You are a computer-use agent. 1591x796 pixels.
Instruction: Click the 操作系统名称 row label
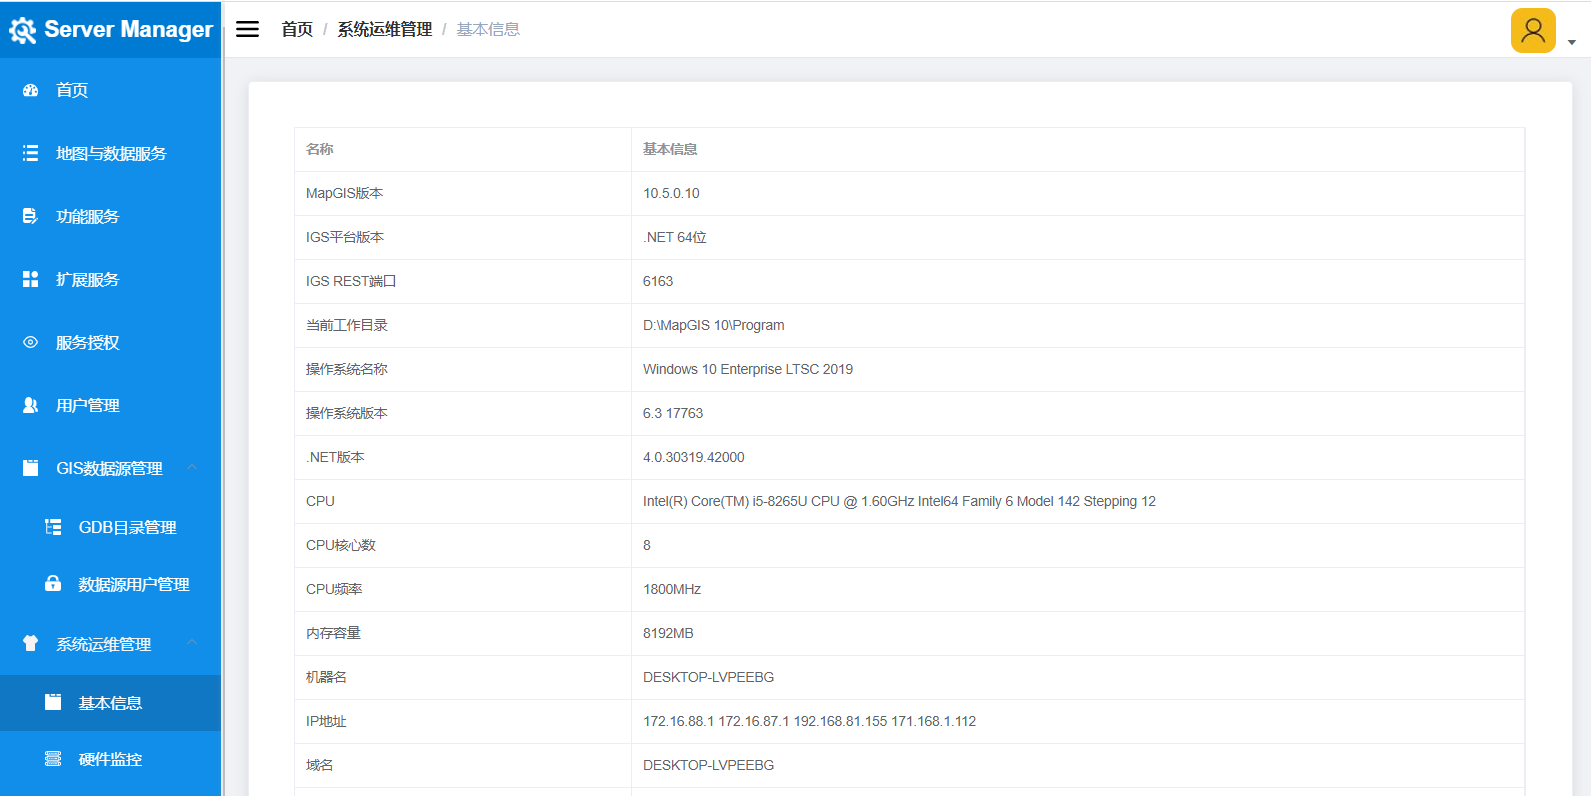pos(347,369)
